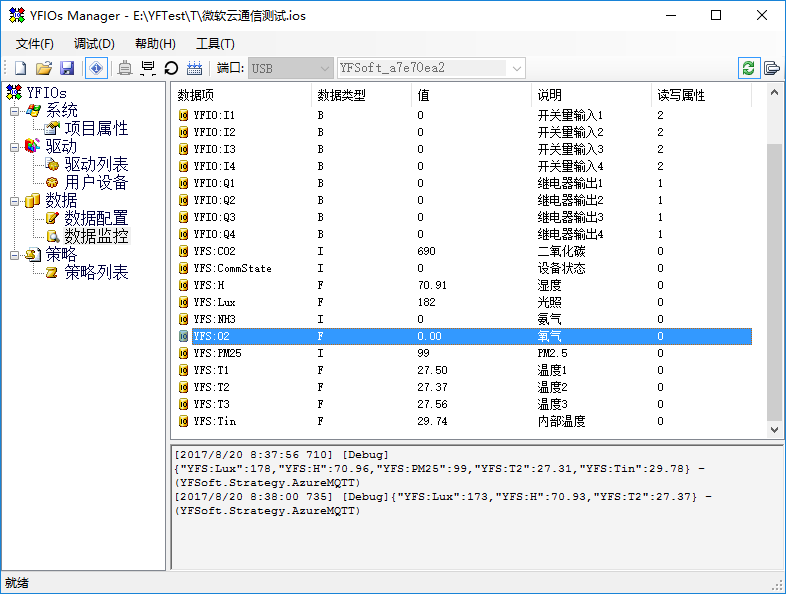
Task: Select the YFS:T3 data item
Action: pos(212,405)
